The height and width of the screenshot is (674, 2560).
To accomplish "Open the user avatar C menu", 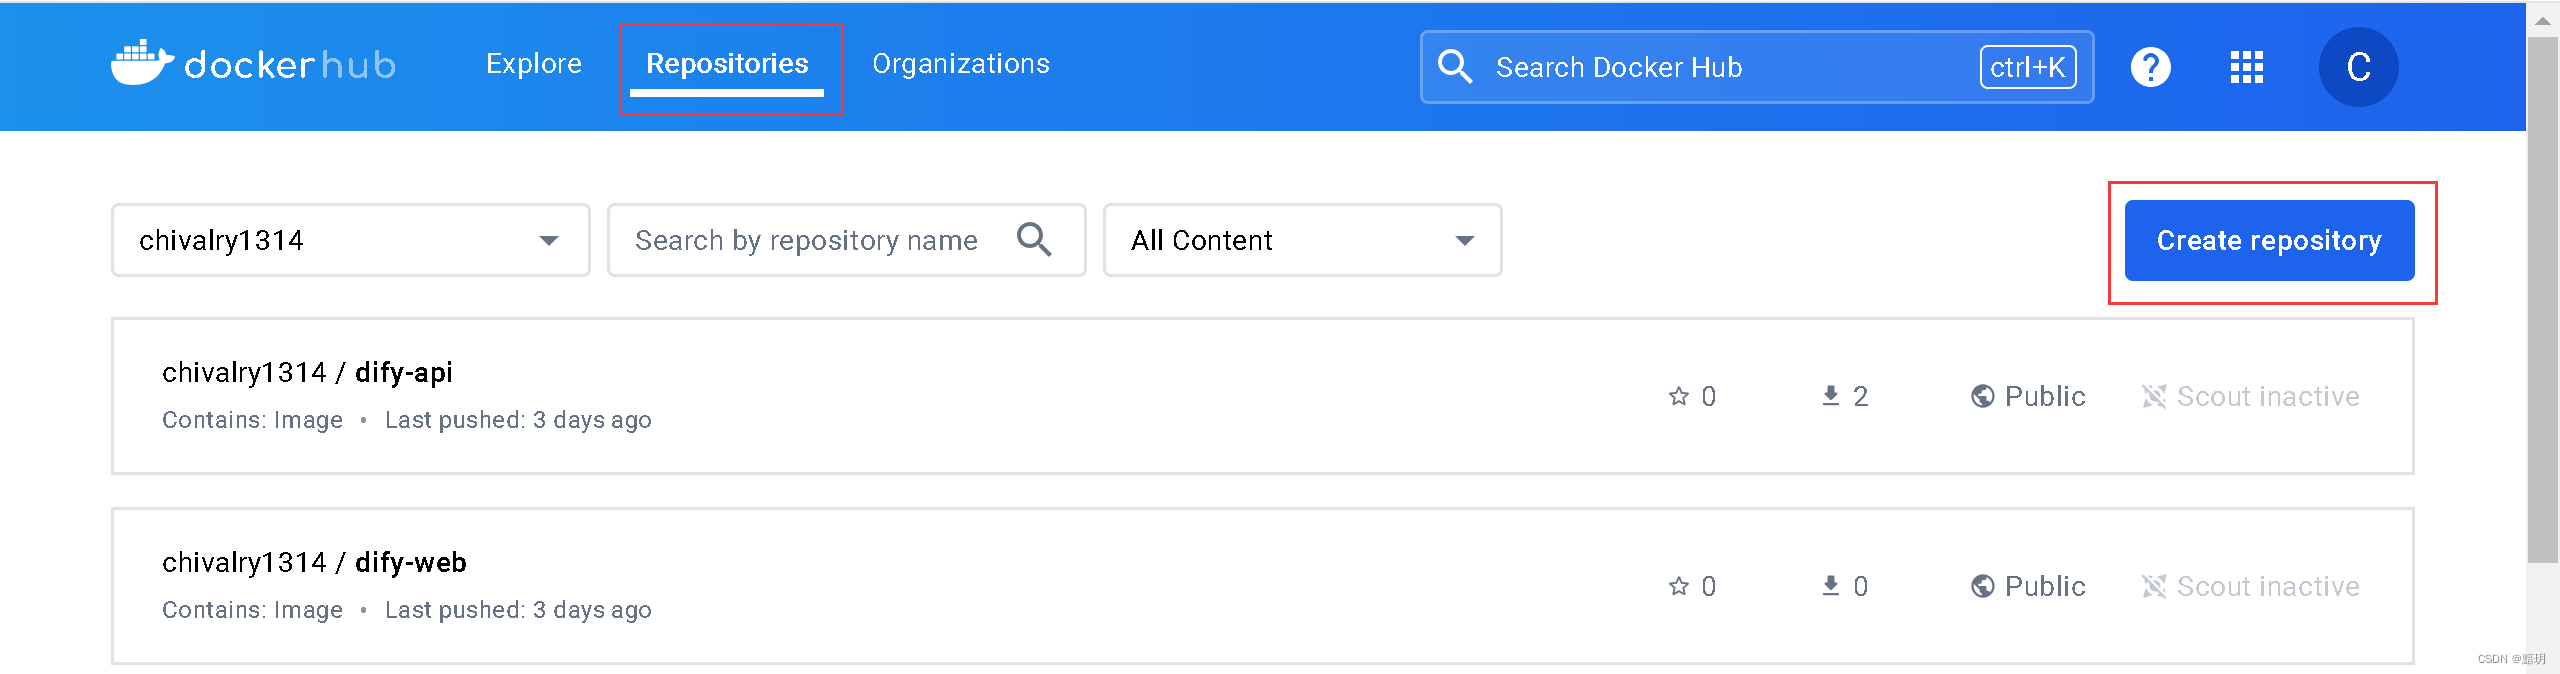I will 2358,67.
